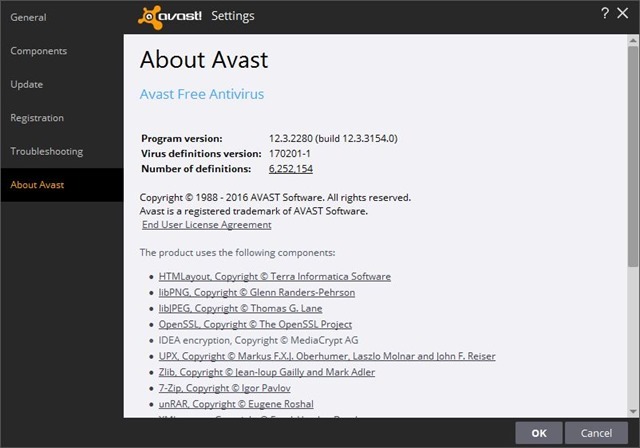Switch to the Components tab
The width and height of the screenshot is (640, 448).
39,50
